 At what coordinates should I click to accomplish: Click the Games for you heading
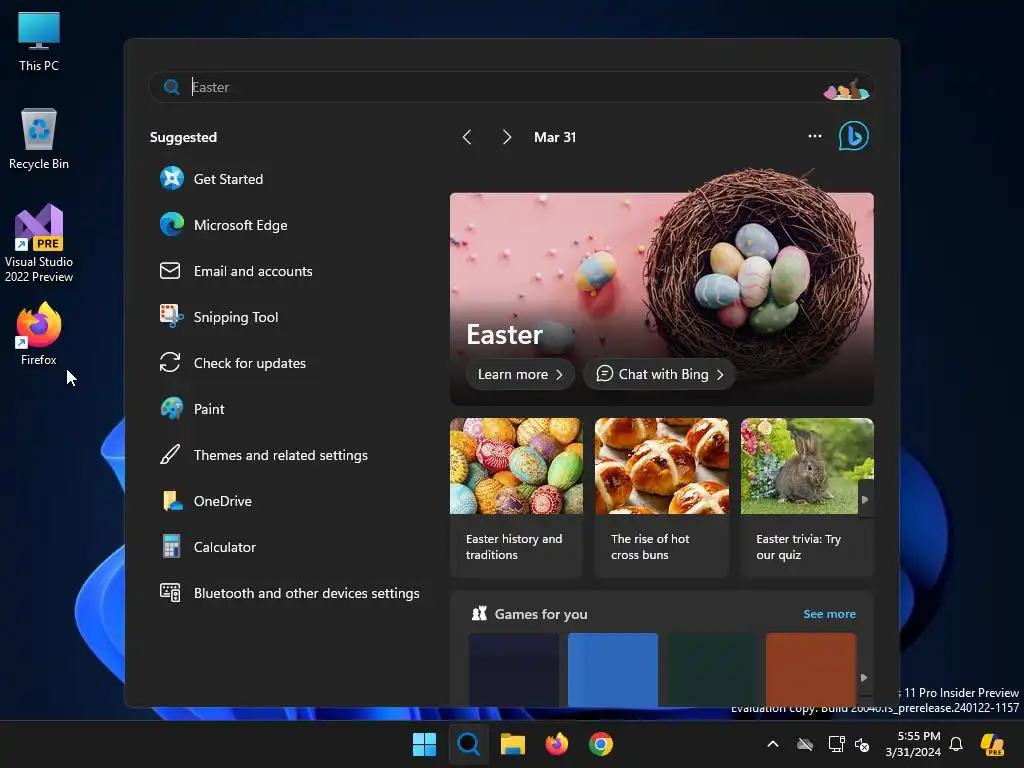click(x=541, y=614)
